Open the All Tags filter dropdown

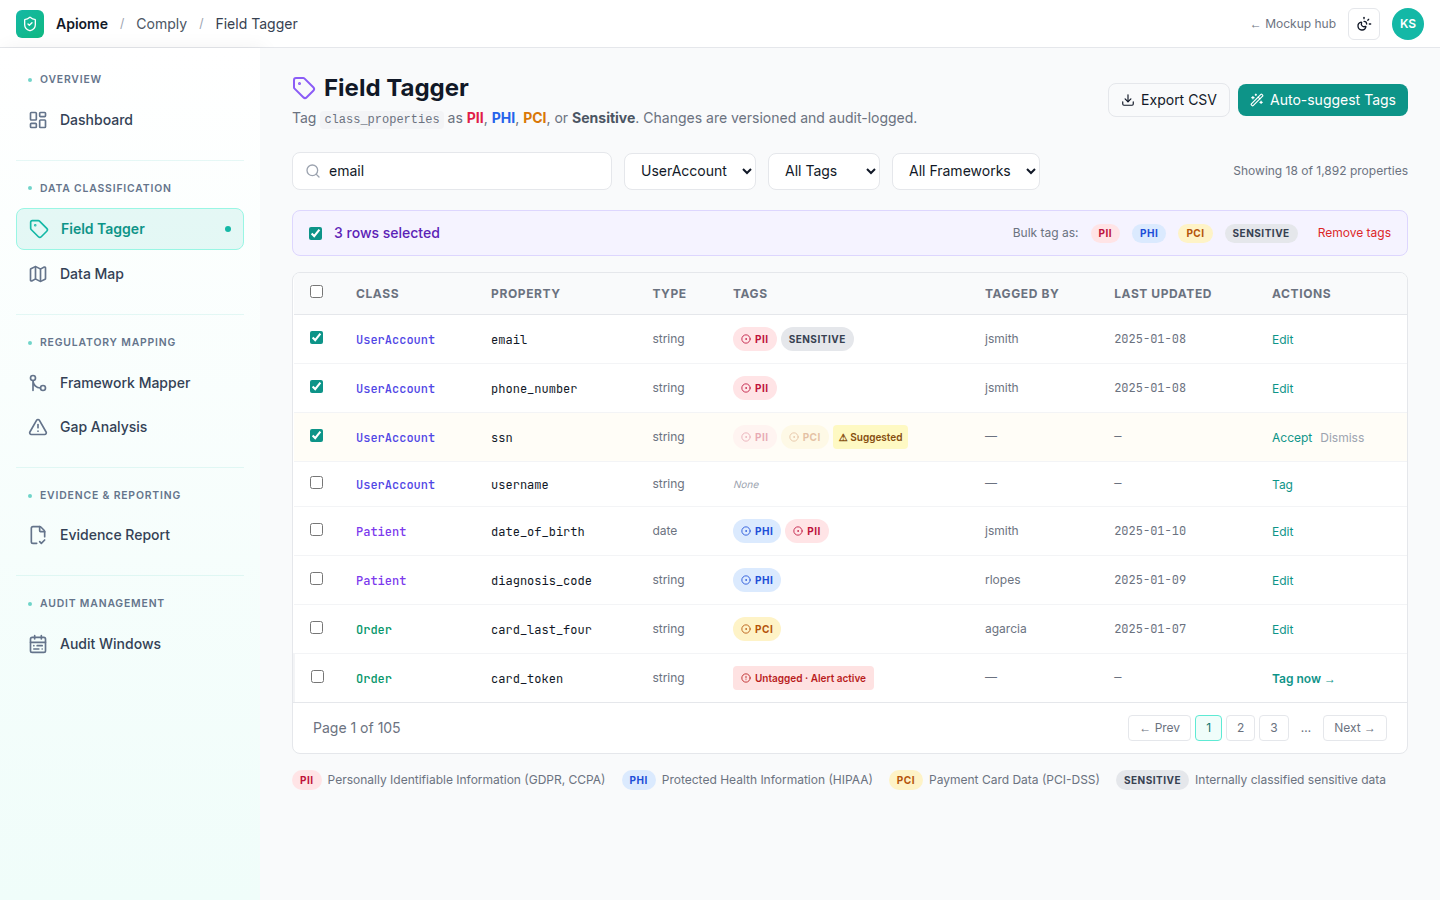(x=824, y=171)
